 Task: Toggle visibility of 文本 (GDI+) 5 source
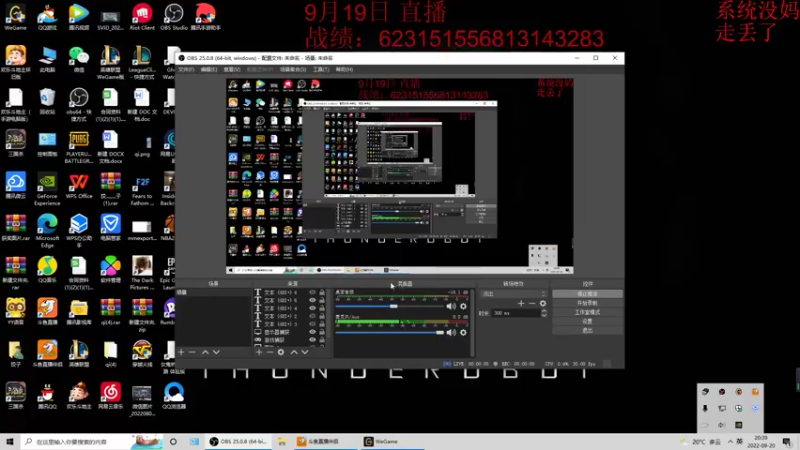(312, 301)
